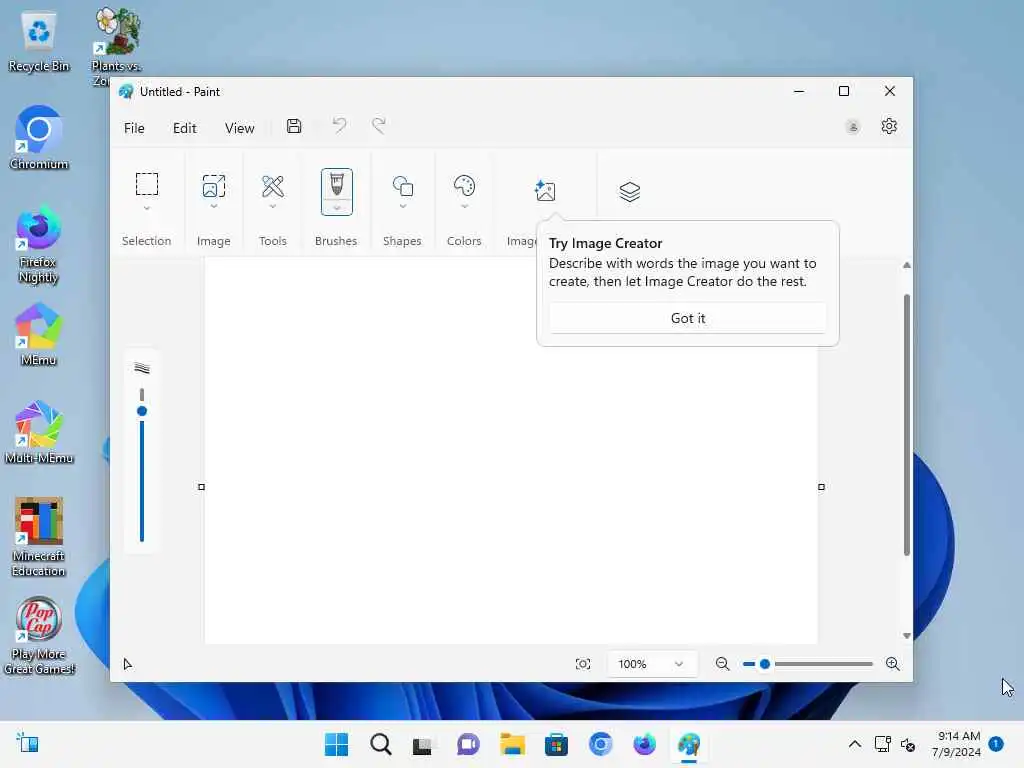
Task: Click the brush size vertical slider handle
Action: click(142, 411)
